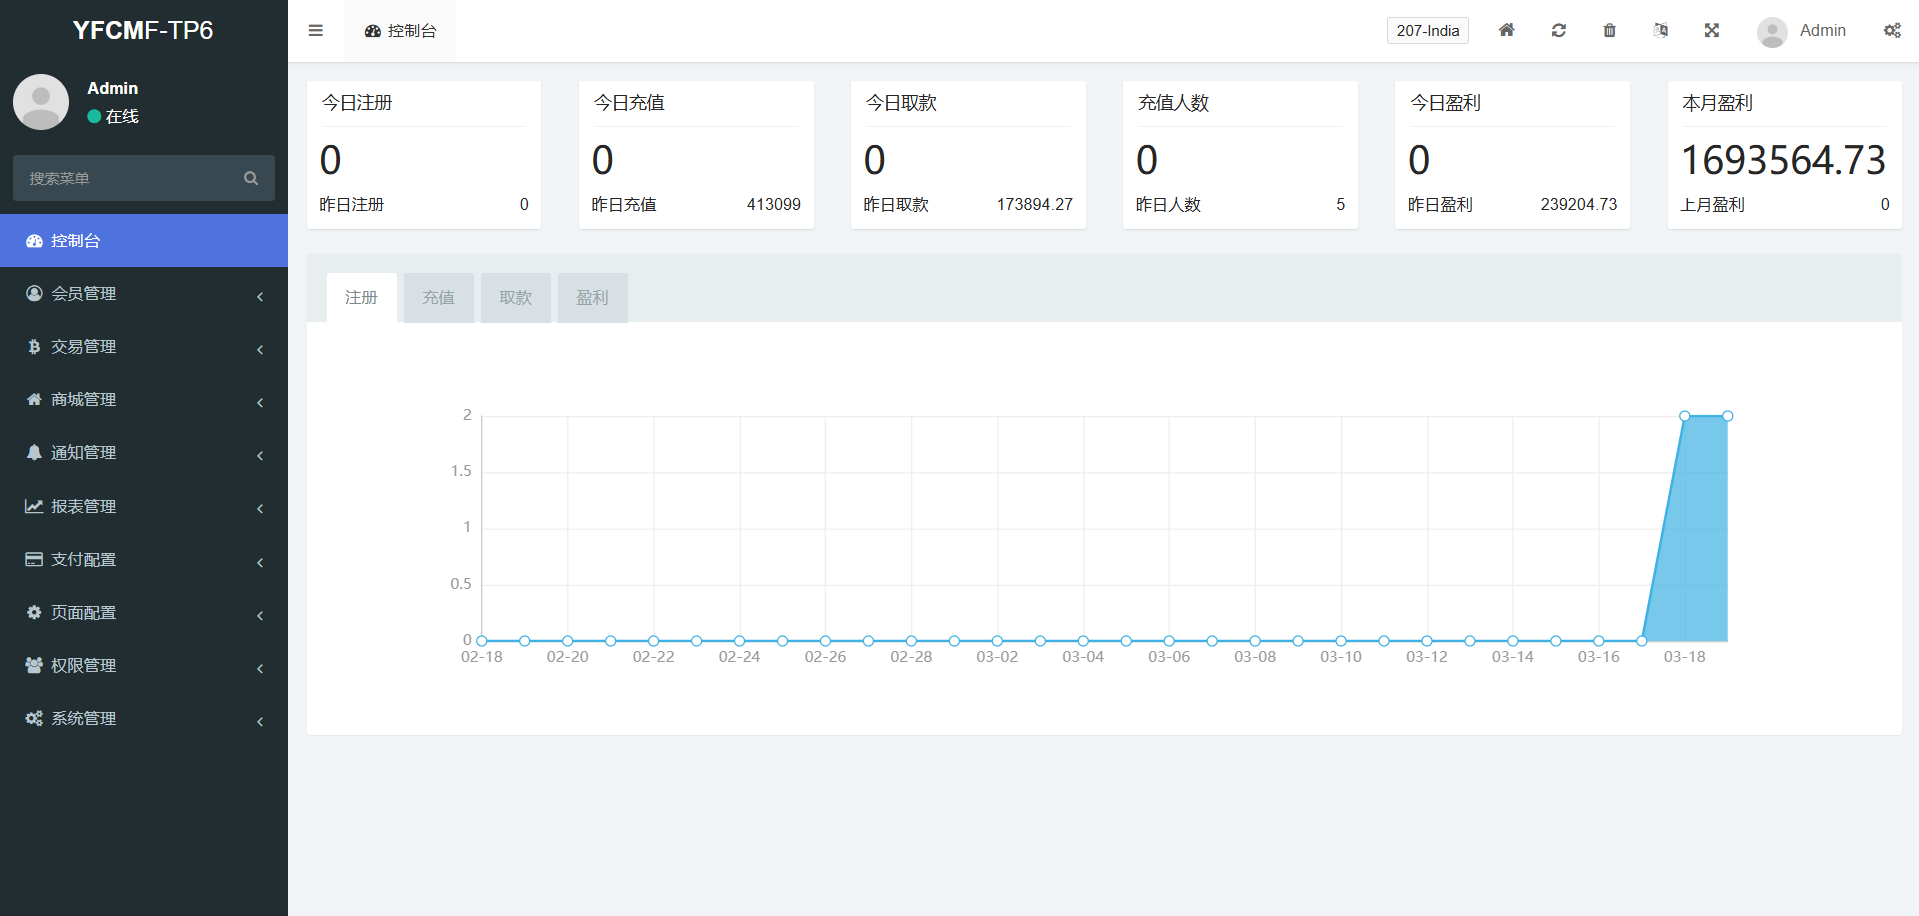This screenshot has width=1919, height=916.
Task: Click the 03-18 data point on the chart
Action: tap(1685, 416)
